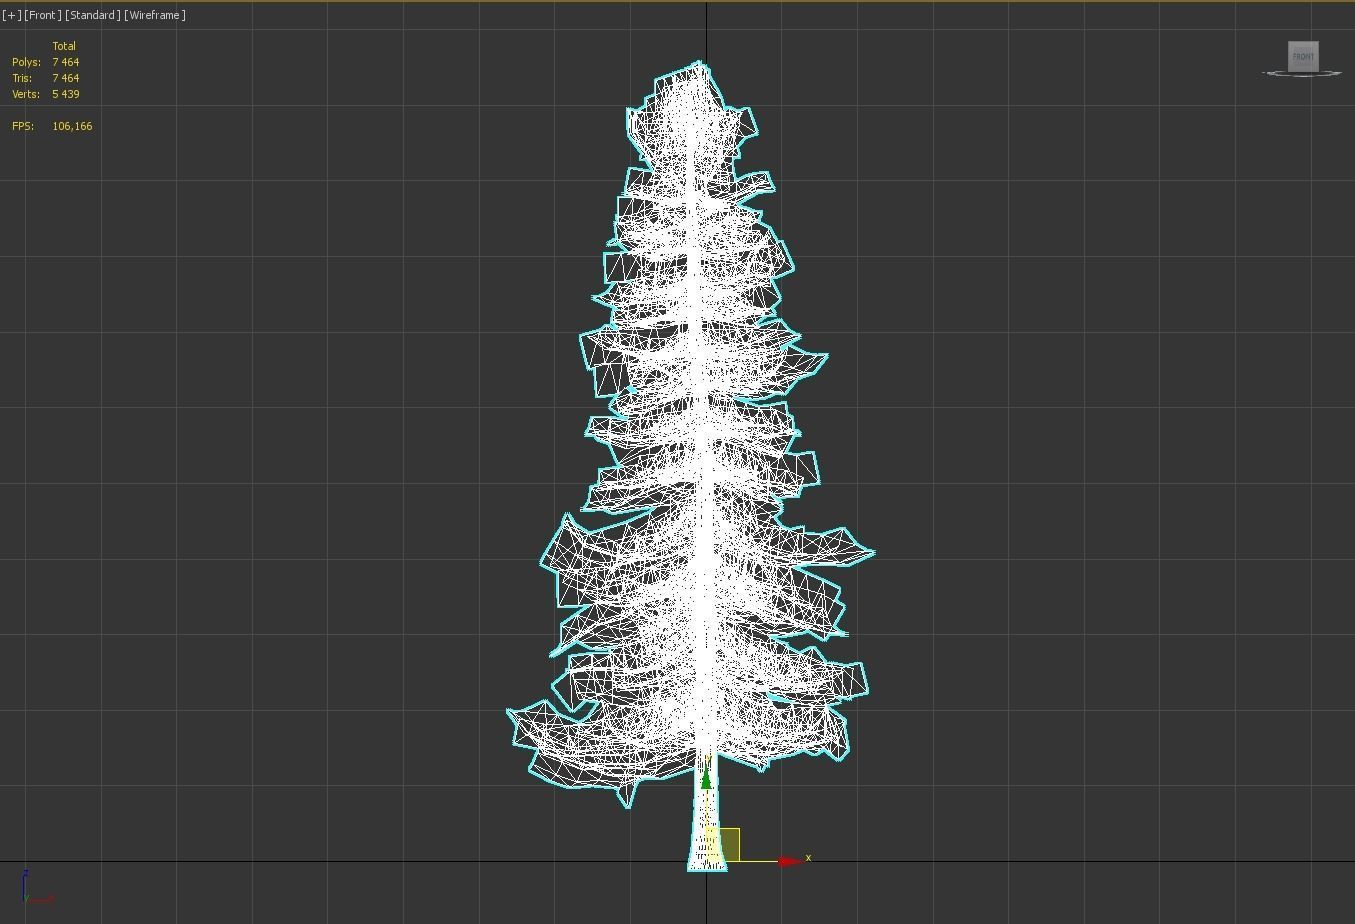This screenshot has height=924, width=1355.
Task: Open the [Front] view label menu
Action: point(43,15)
